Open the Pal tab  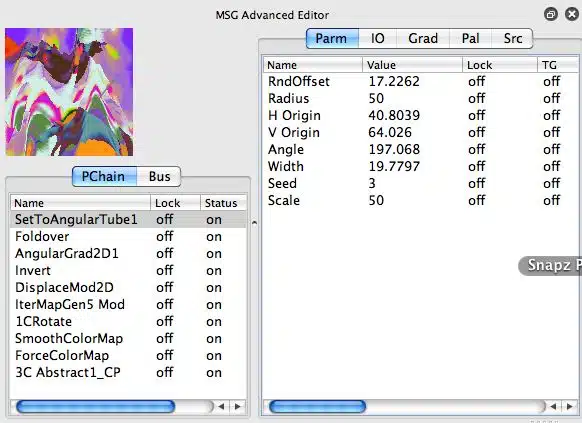pos(471,39)
